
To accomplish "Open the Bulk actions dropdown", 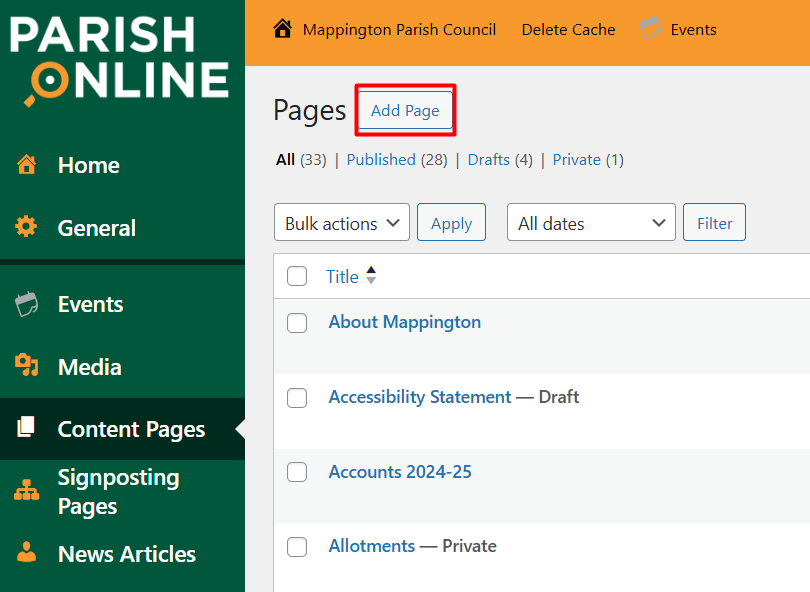I will click(341, 223).
